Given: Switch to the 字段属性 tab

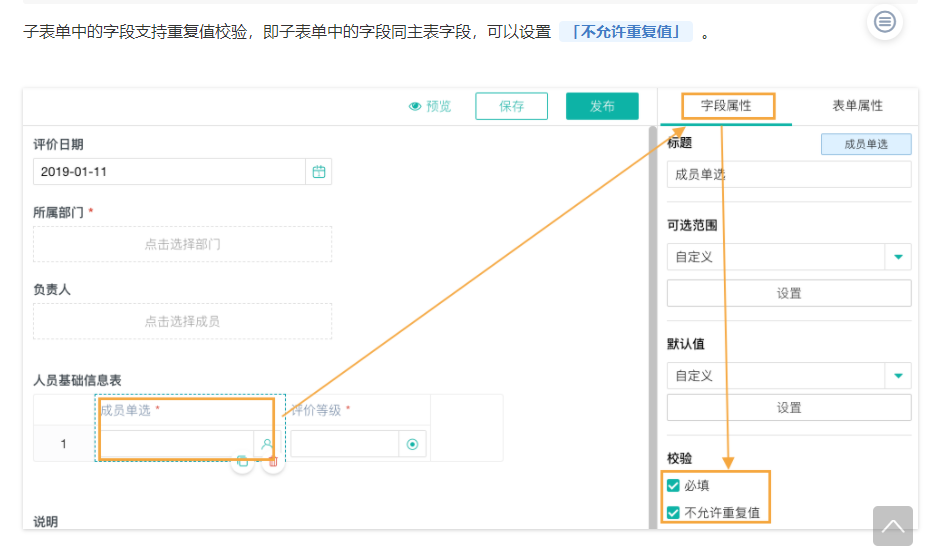Looking at the screenshot, I should (726, 106).
